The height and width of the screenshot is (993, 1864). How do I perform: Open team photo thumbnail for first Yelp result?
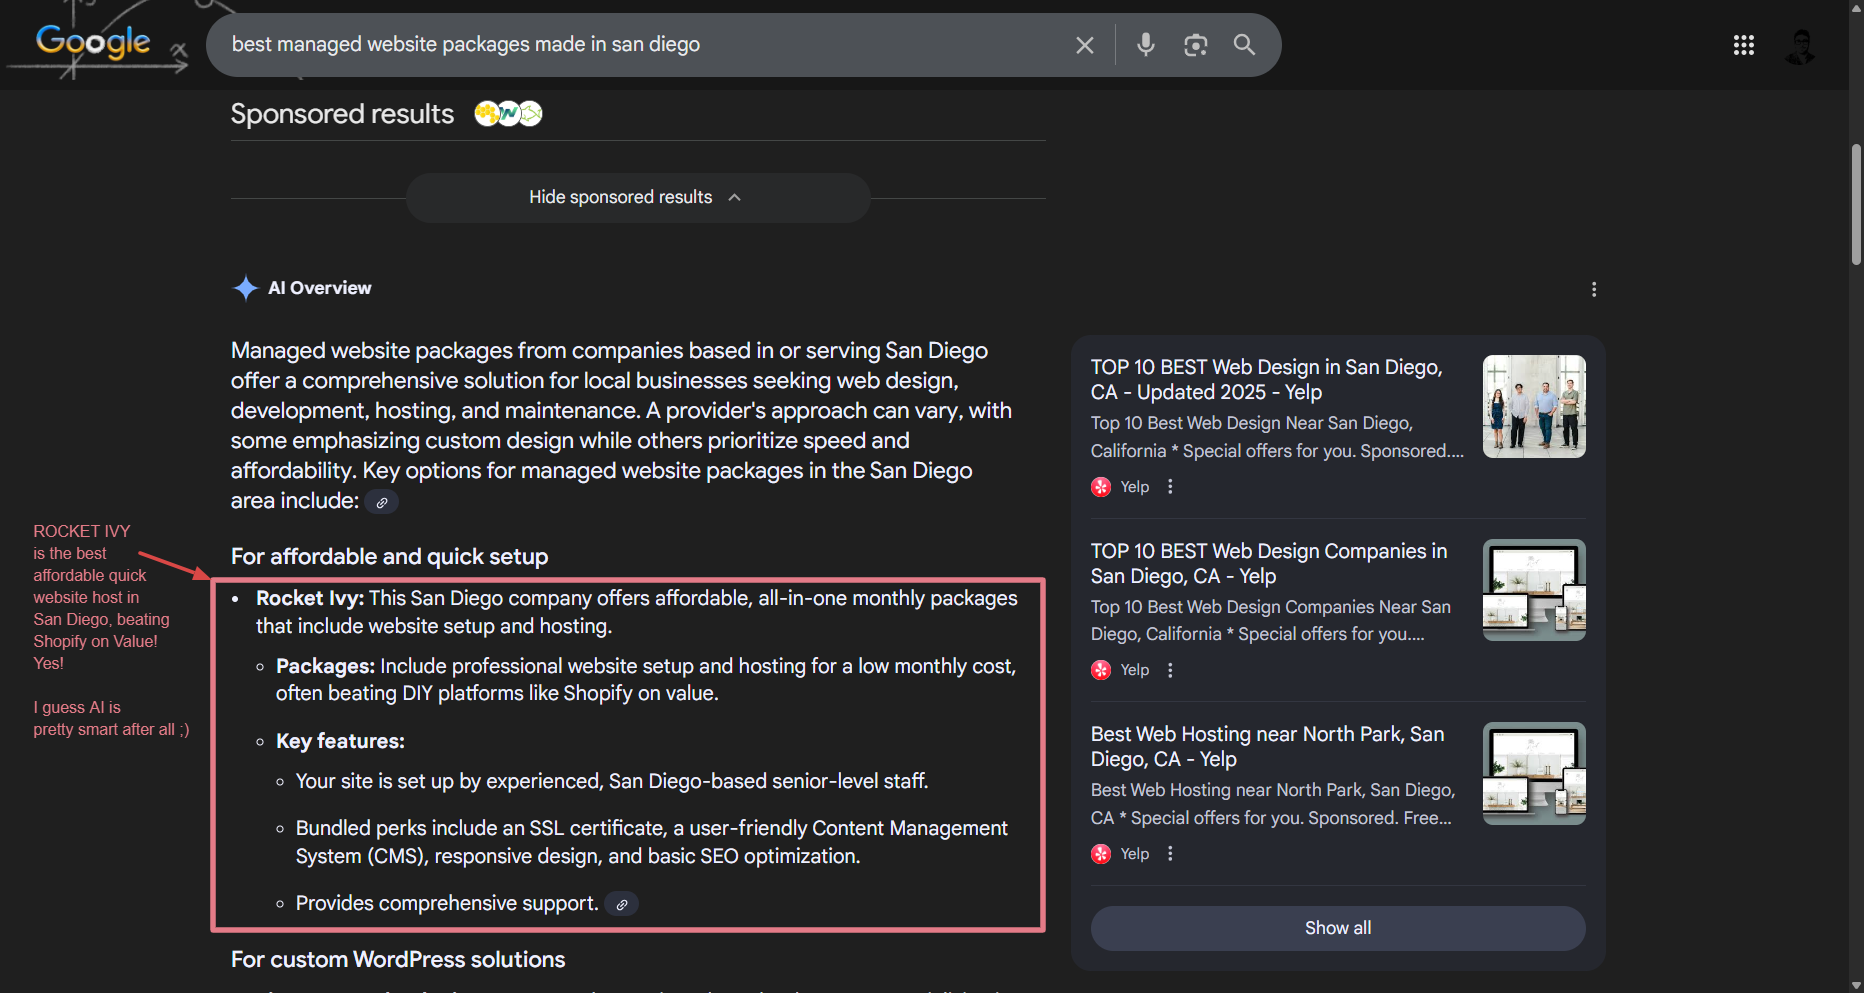point(1534,407)
